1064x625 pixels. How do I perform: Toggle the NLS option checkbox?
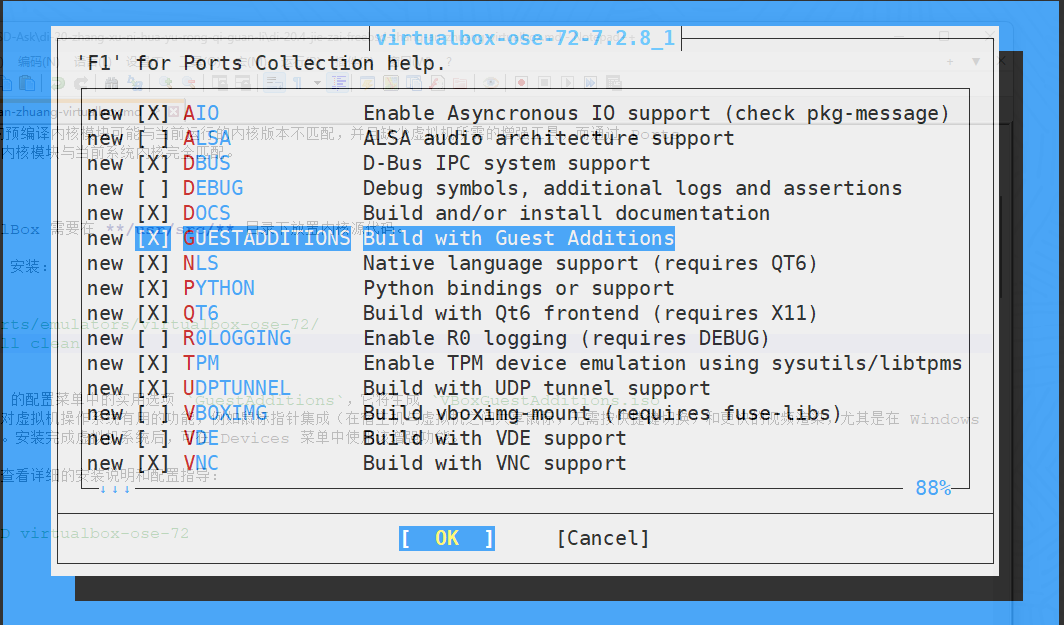(153, 263)
